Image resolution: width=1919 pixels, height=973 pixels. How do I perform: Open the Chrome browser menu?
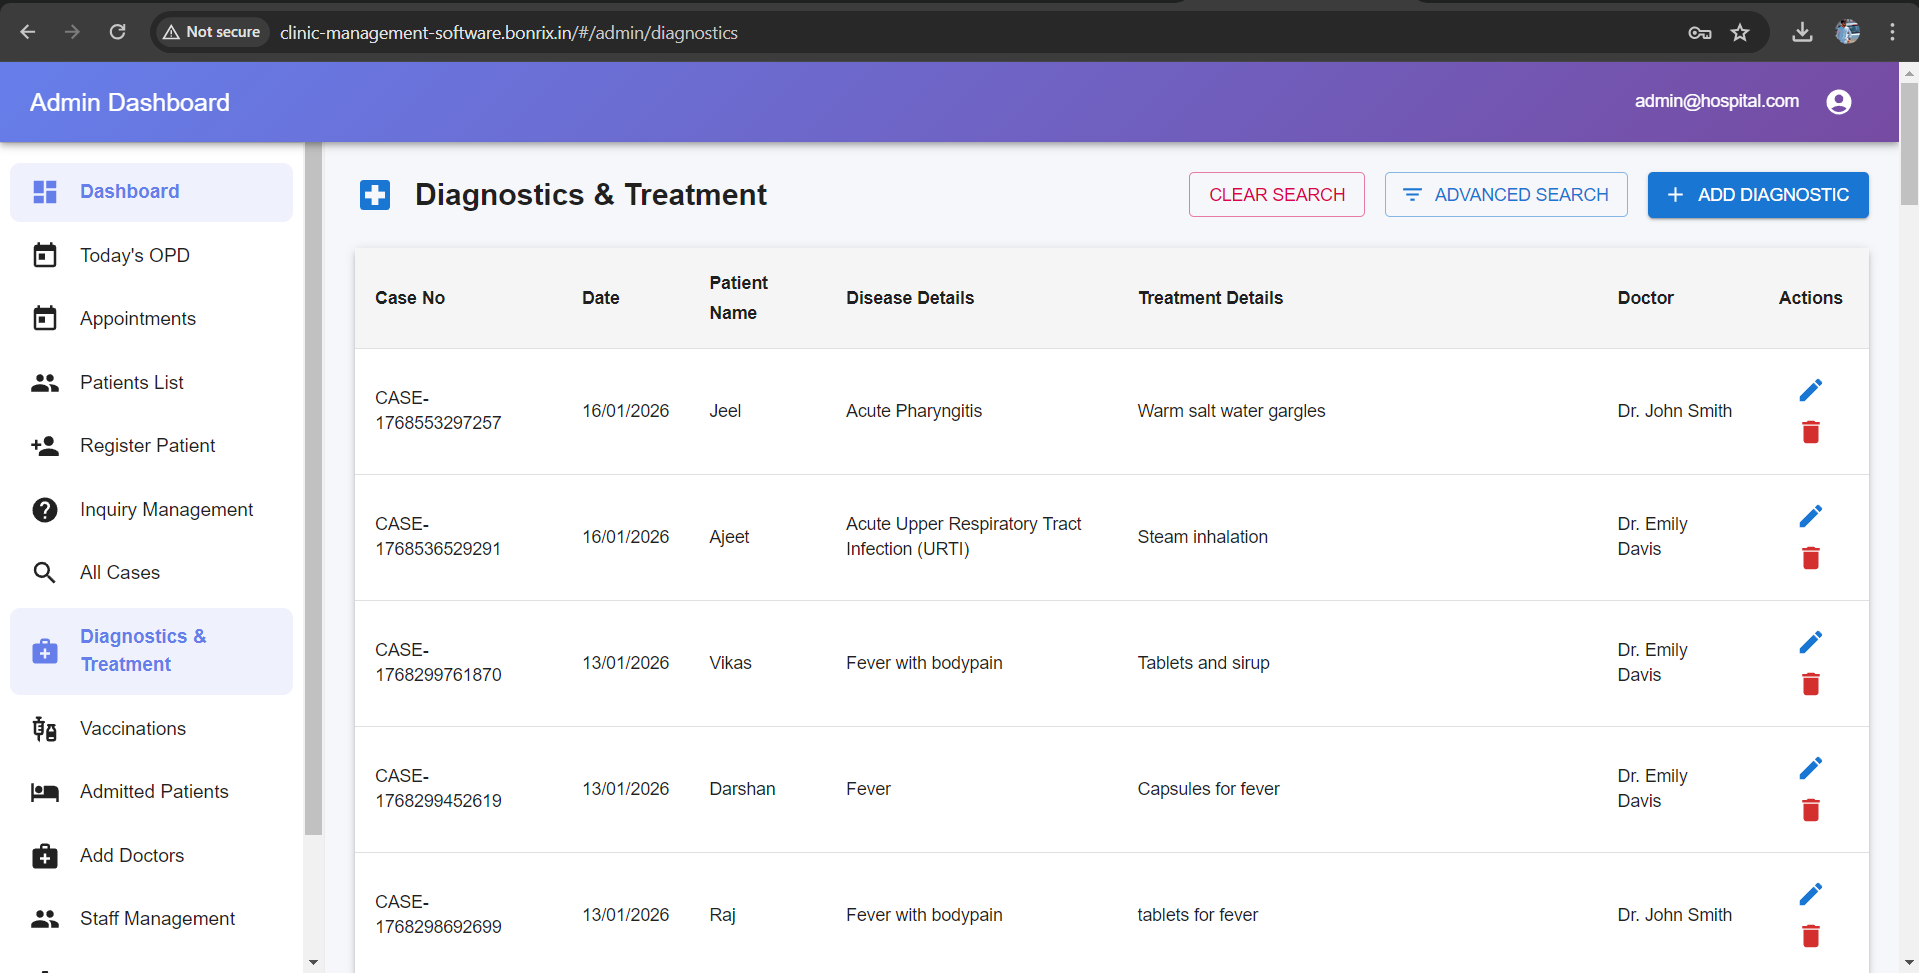(x=1892, y=31)
